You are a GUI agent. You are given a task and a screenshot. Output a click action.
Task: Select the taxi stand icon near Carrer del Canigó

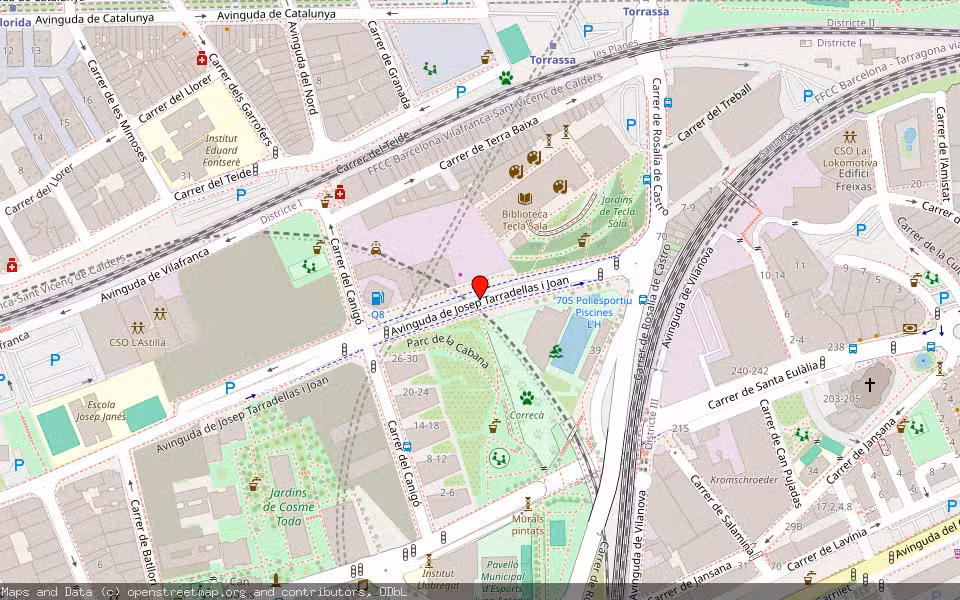[375, 249]
